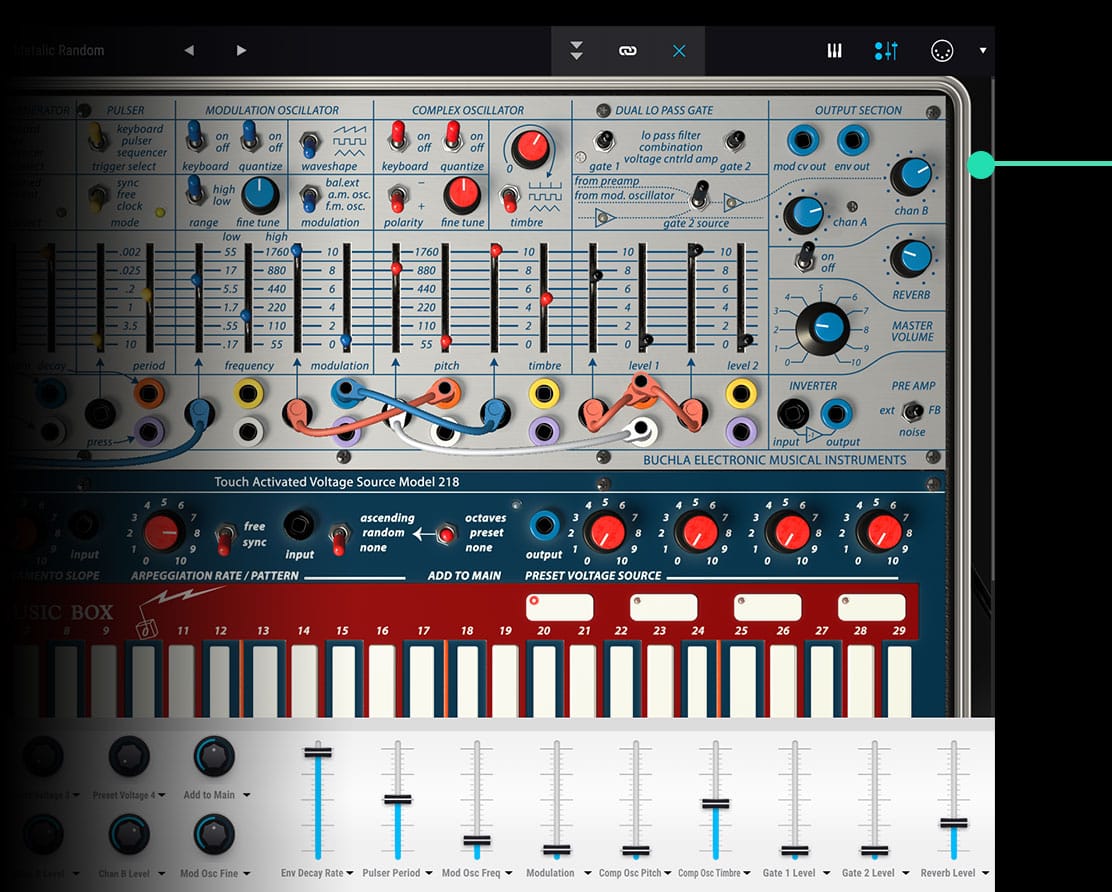Image resolution: width=1112 pixels, height=892 pixels.
Task: Toggle the Complex Oscillator keyboard switch
Action: pos(397,136)
